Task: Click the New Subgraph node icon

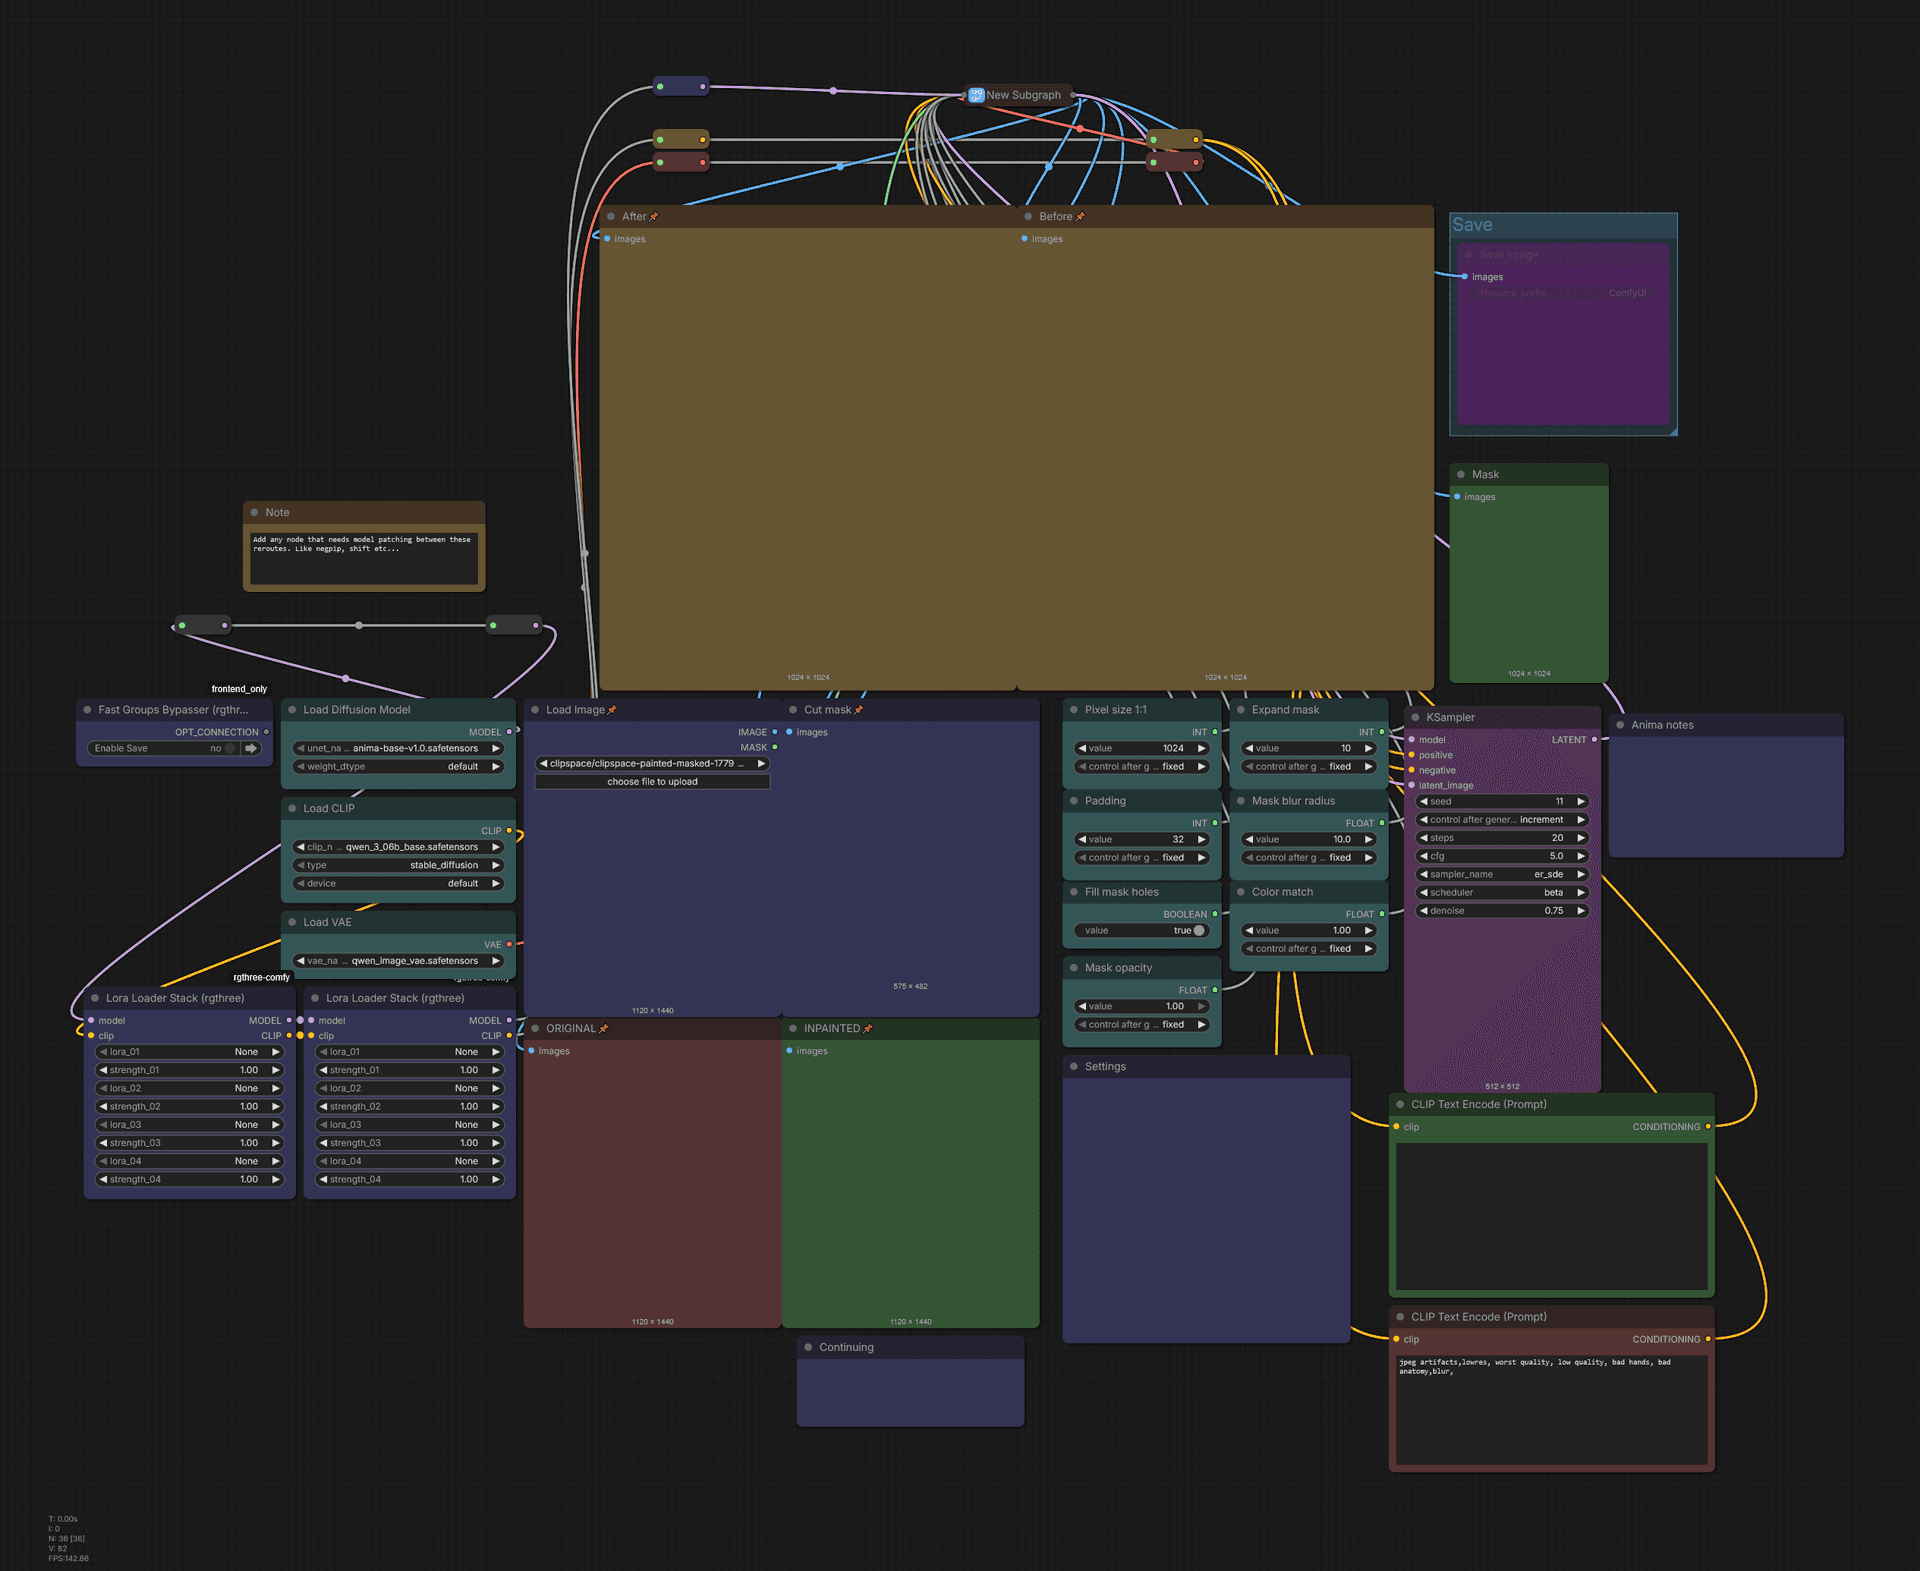Action: point(976,95)
